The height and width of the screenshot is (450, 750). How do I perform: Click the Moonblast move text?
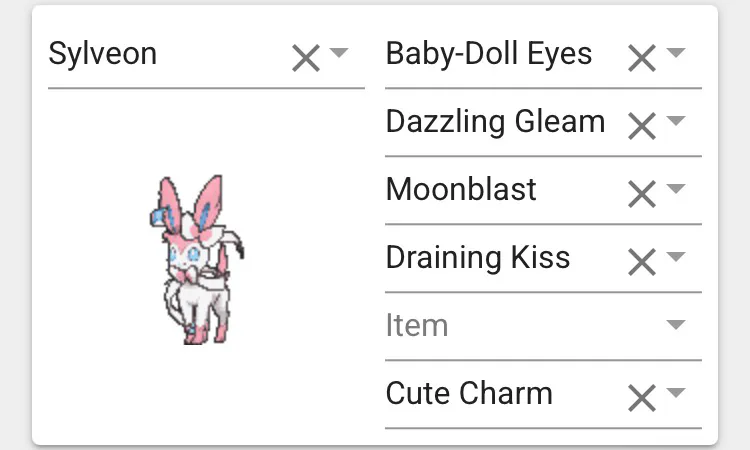tap(461, 189)
